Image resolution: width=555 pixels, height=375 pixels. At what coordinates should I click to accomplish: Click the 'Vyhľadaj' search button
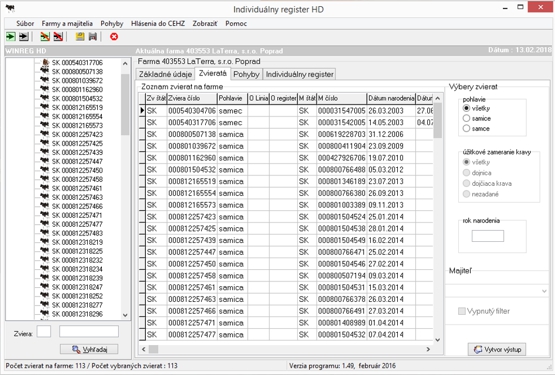[89, 350]
